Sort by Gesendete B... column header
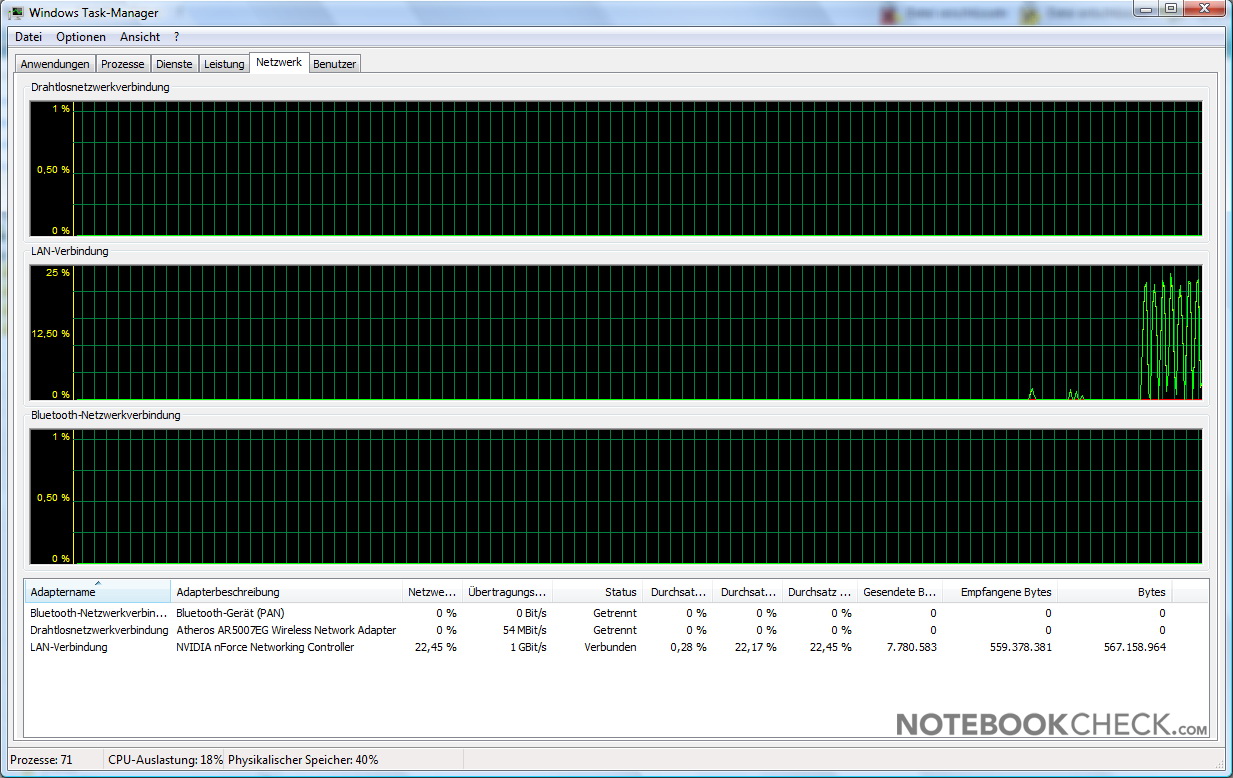The image size is (1233, 778). point(900,592)
